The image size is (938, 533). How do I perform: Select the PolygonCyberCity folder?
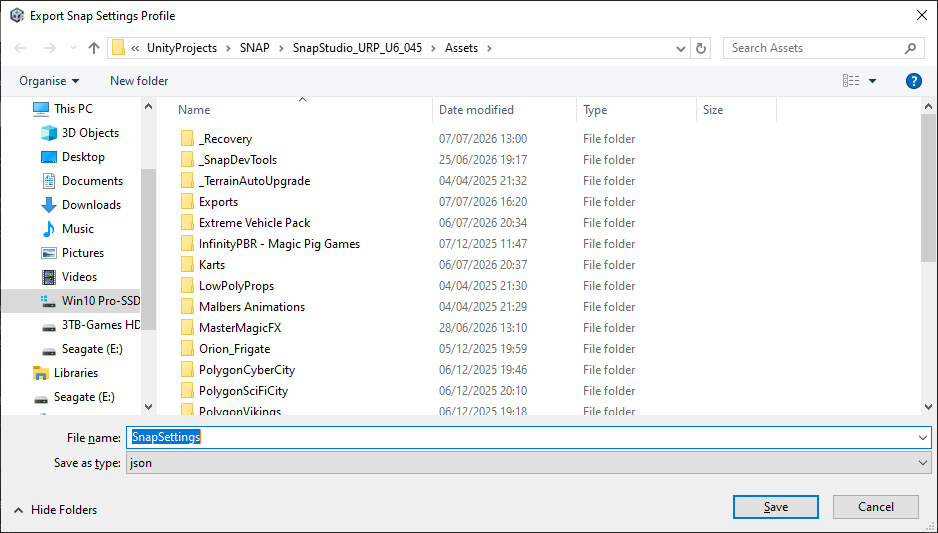click(246, 370)
